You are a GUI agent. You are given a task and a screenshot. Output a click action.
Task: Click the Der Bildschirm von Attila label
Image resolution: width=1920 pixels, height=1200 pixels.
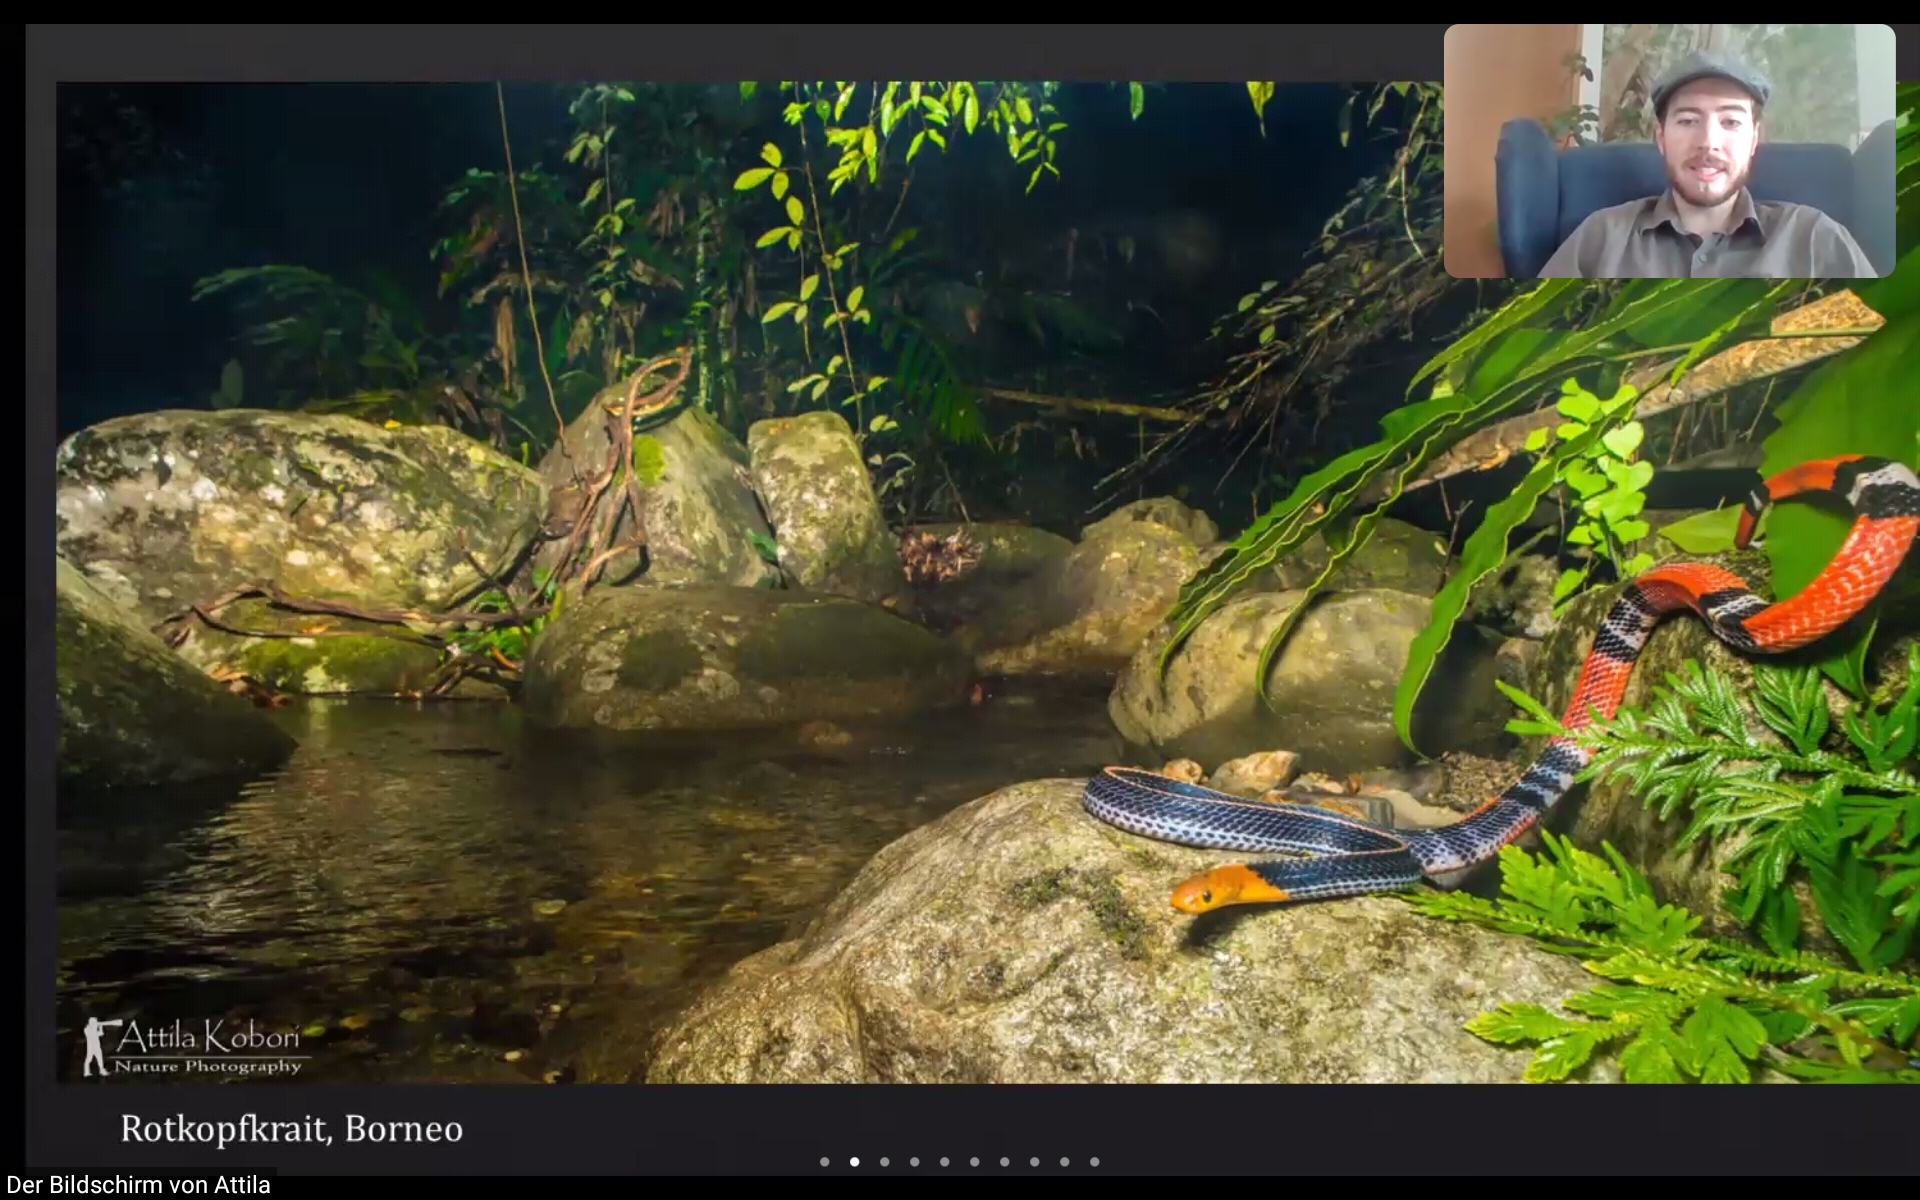pyautogui.click(x=138, y=1185)
